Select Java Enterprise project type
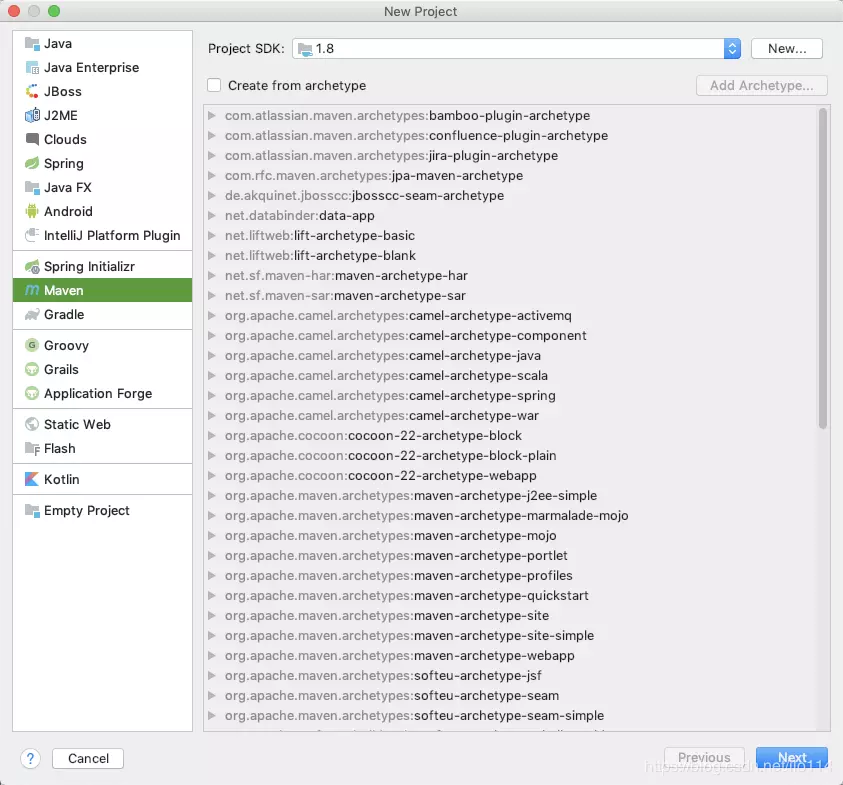The height and width of the screenshot is (785, 843). [102, 68]
